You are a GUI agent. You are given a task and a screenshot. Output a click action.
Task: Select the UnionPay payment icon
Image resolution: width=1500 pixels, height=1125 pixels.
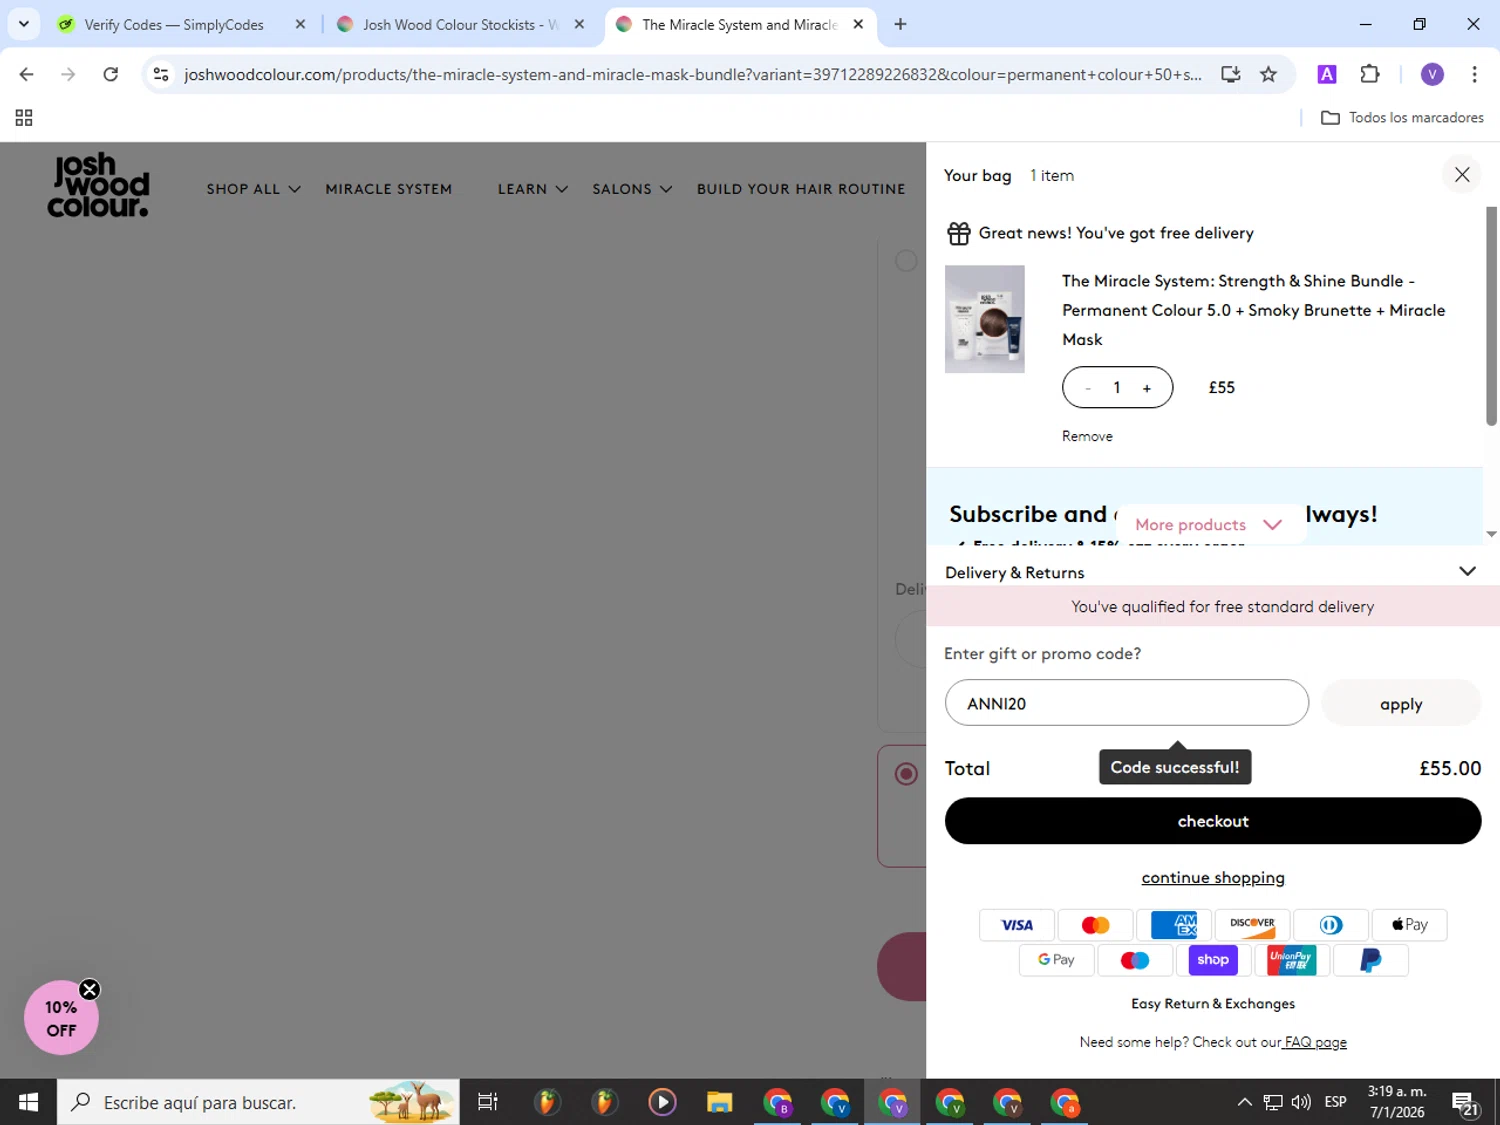(x=1291, y=960)
